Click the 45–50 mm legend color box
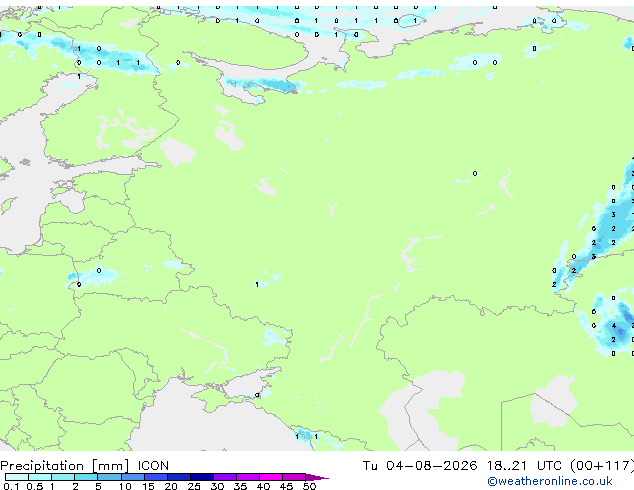 click(x=294, y=477)
